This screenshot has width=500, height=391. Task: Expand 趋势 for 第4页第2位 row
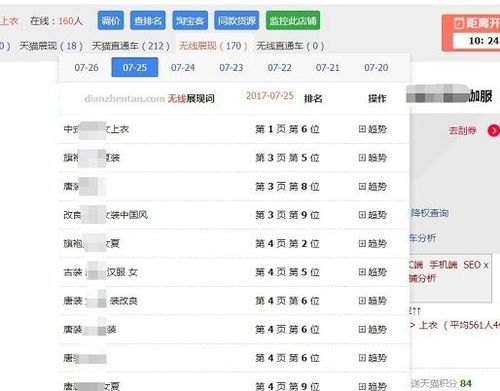pos(373,244)
